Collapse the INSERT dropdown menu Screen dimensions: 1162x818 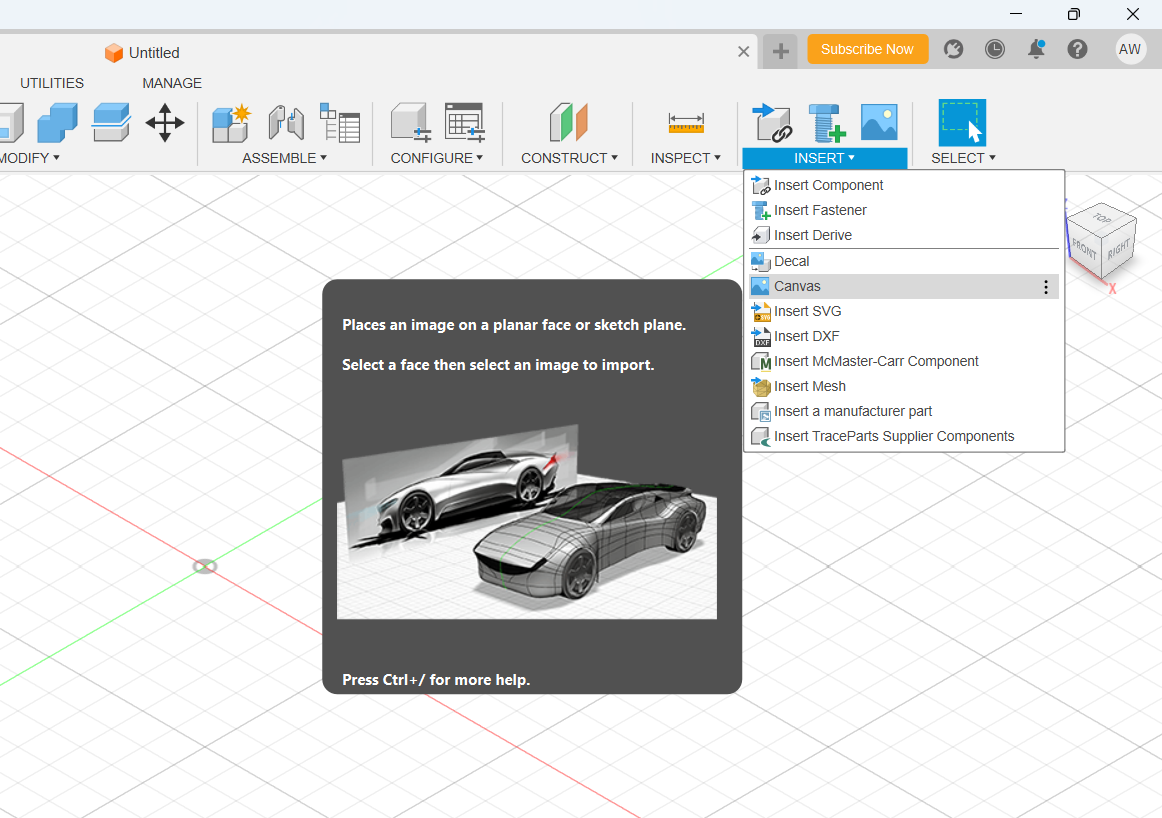825,158
